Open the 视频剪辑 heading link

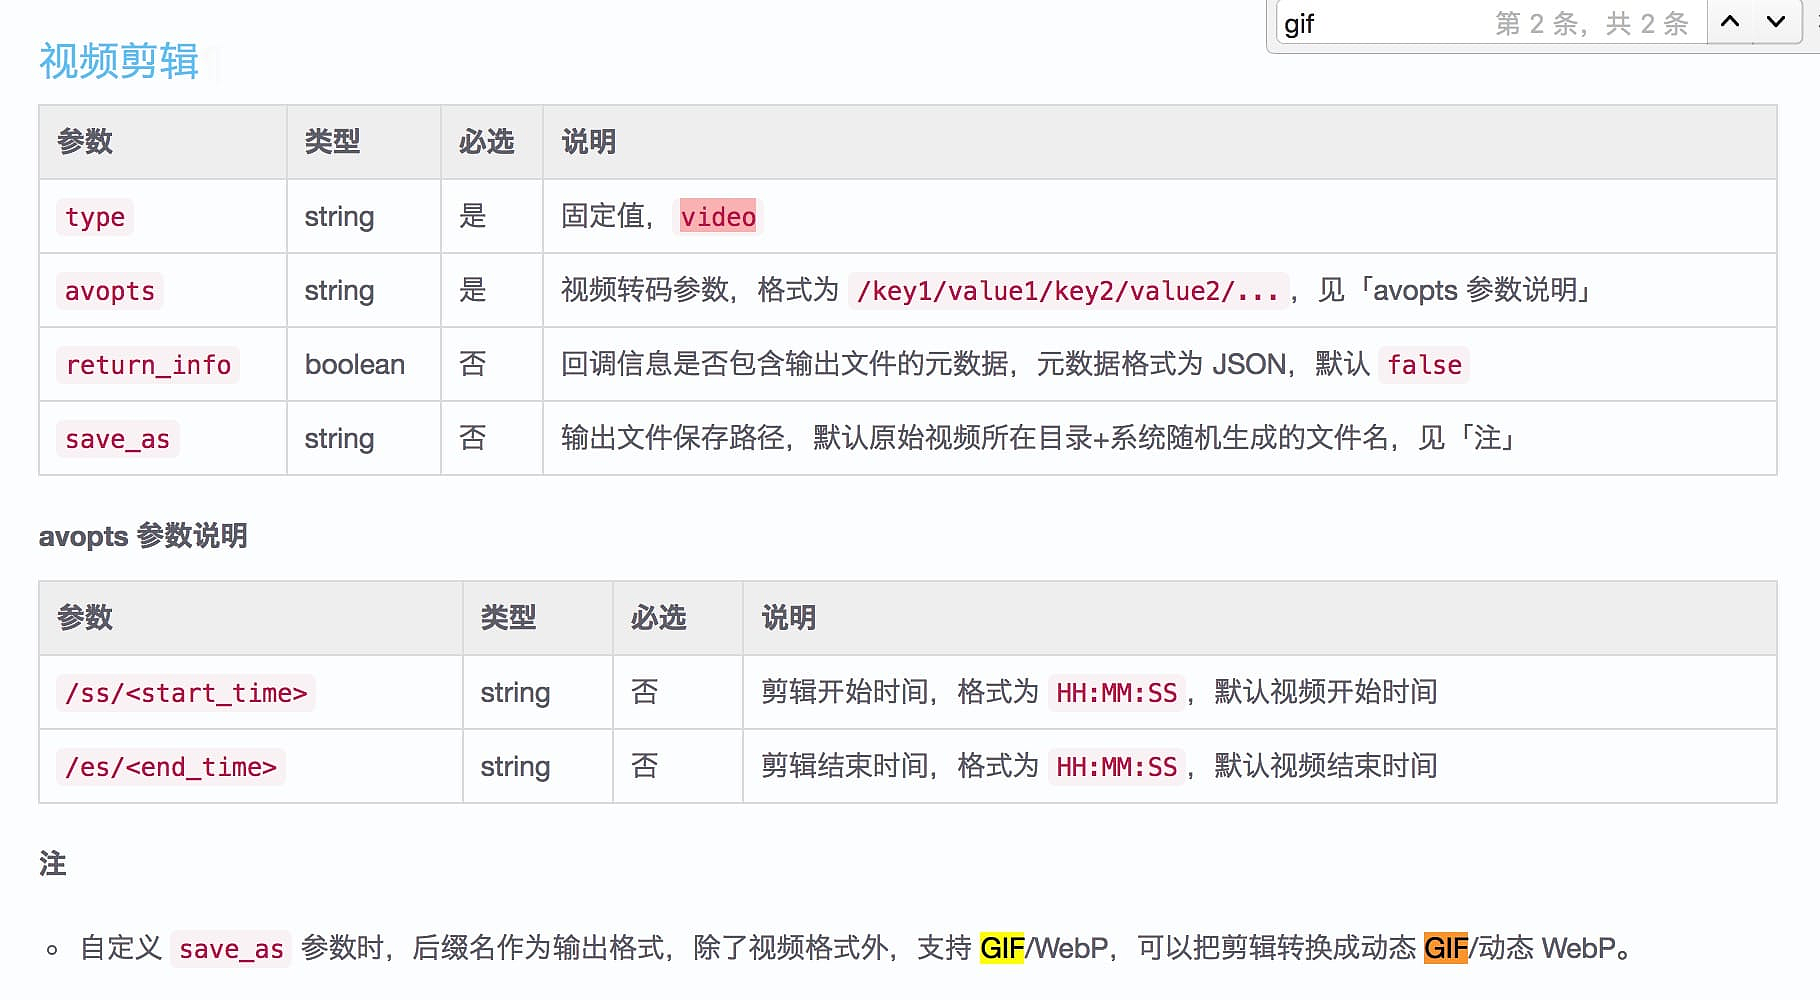pyautogui.click(x=119, y=62)
